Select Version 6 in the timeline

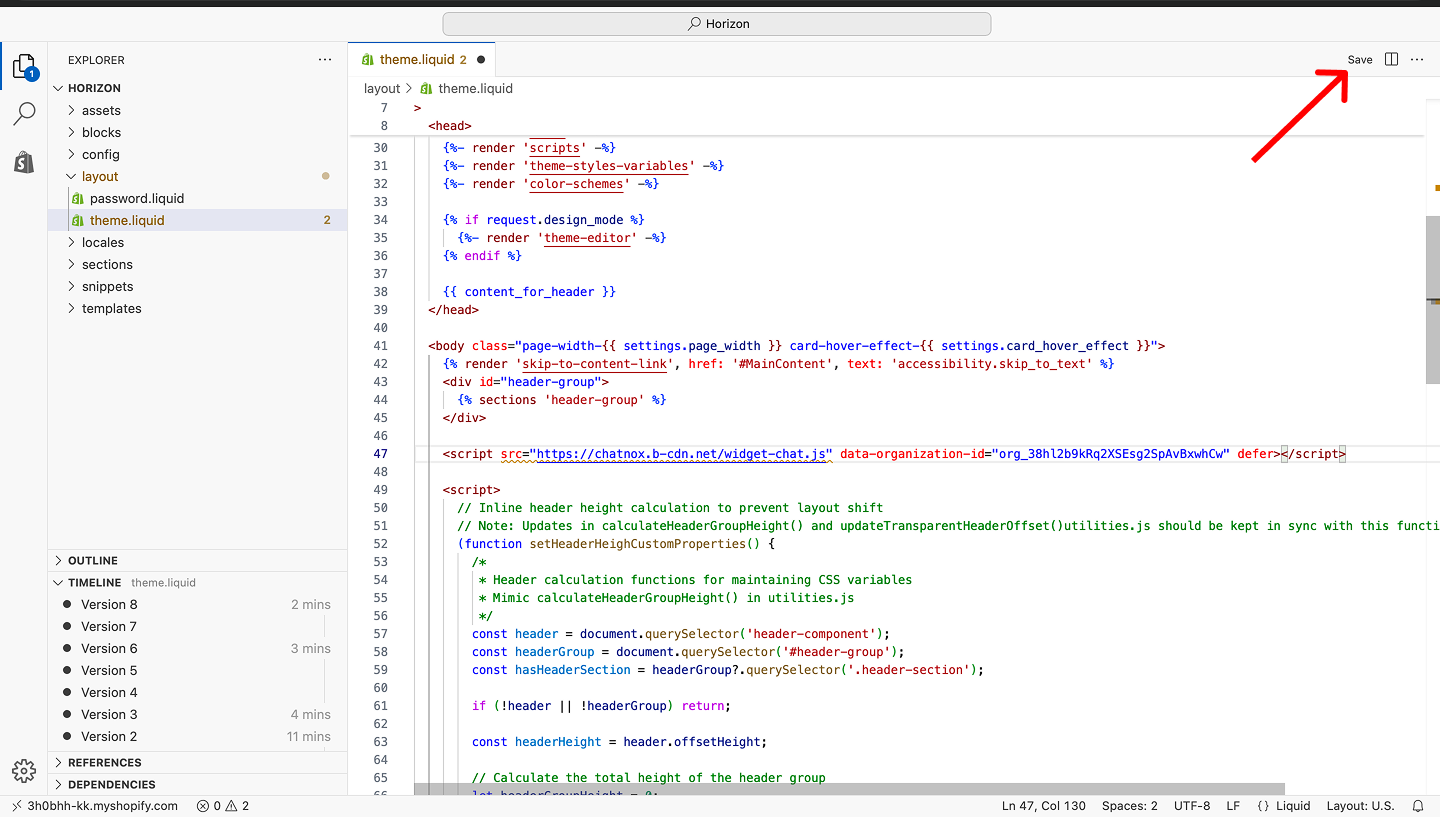pyautogui.click(x=198, y=649)
